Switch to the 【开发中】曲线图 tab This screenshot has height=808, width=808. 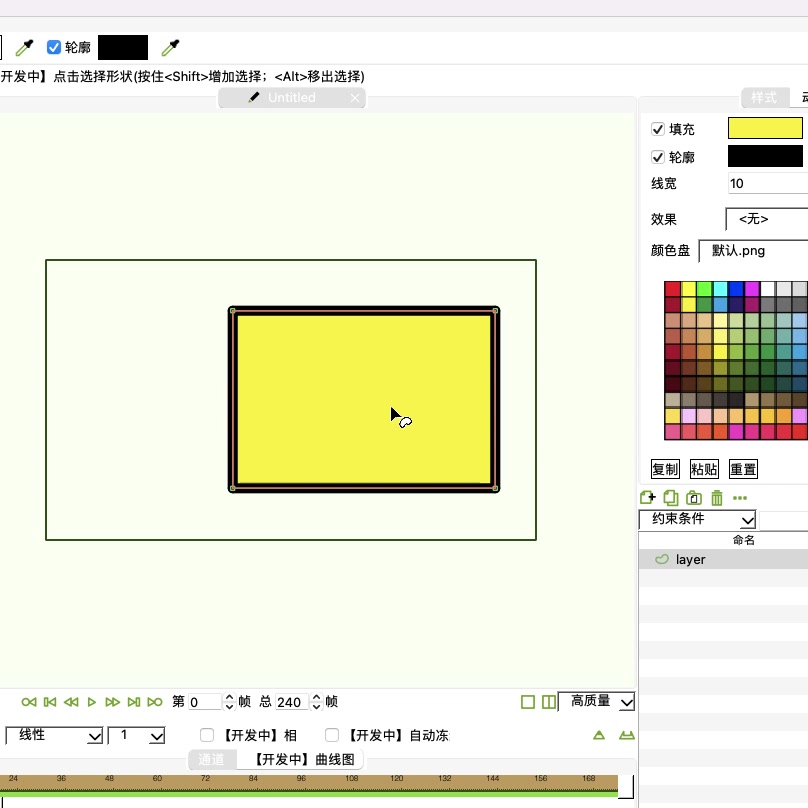(302, 760)
